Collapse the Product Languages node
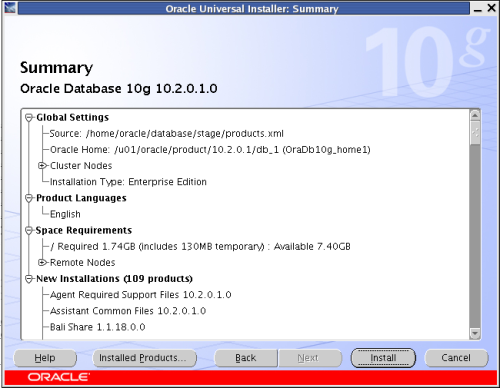The image size is (500, 388). pos(29,198)
